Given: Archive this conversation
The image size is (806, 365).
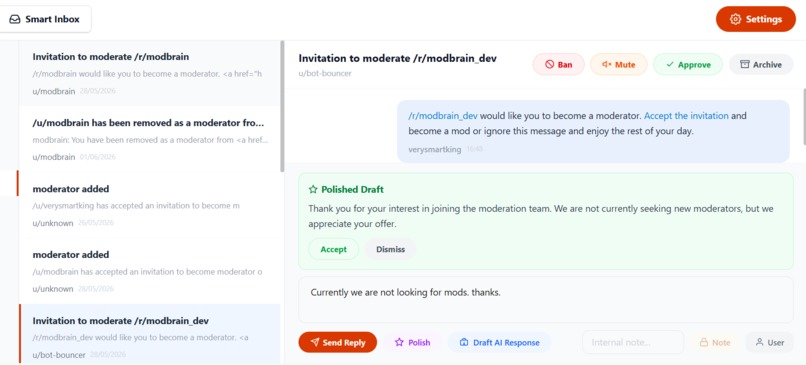Looking at the screenshot, I should point(761,64).
